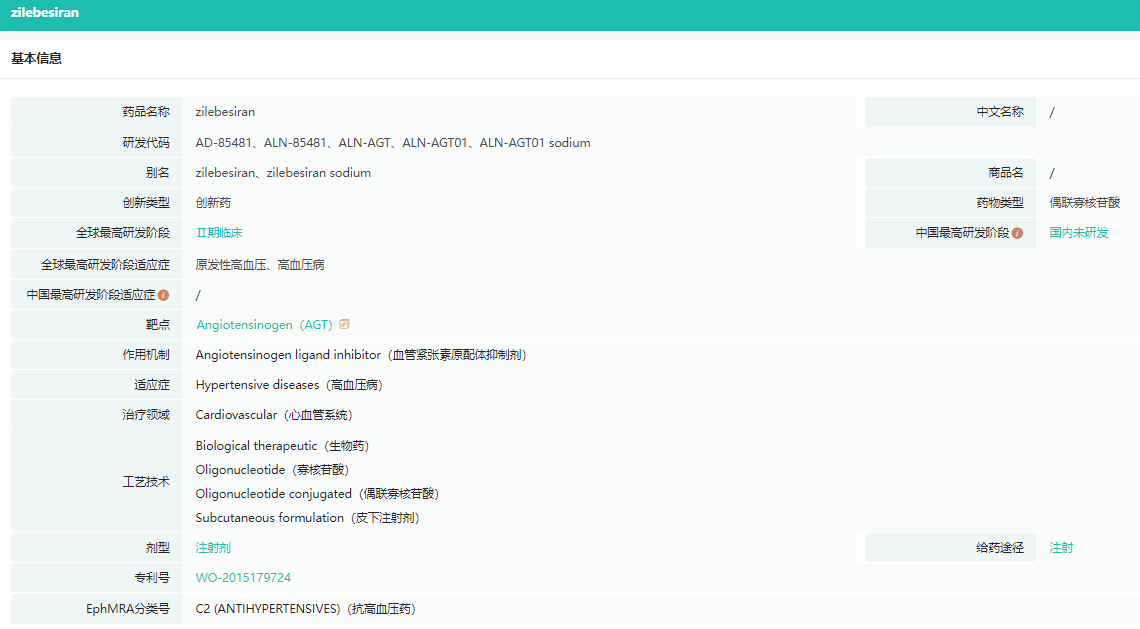Select the 基本信息 section heading
This screenshot has height=629, width=1140.
[x=36, y=58]
